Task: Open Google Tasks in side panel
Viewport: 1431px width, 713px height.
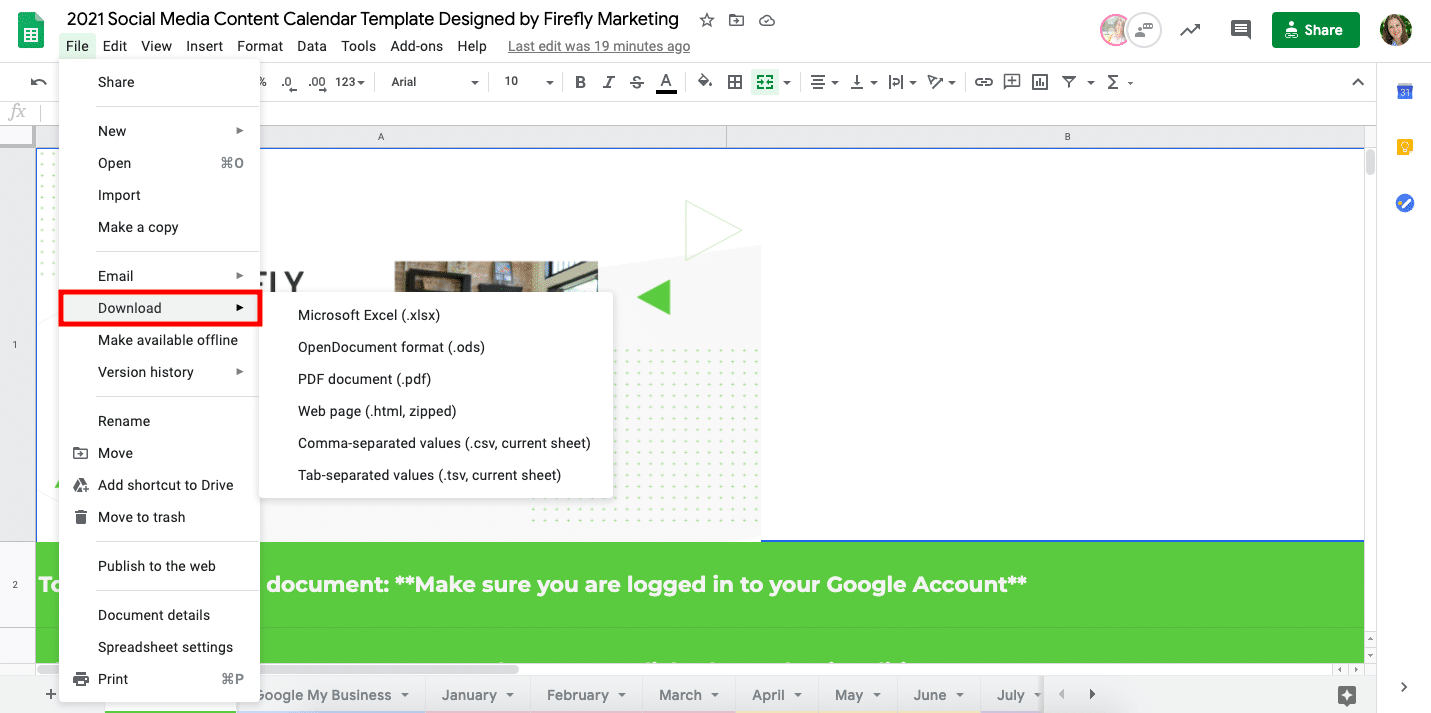Action: (1404, 203)
